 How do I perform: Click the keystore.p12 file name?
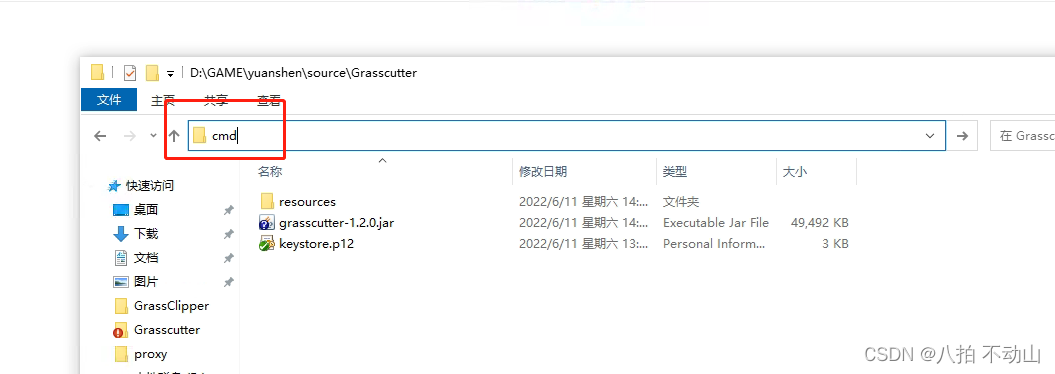coord(316,244)
